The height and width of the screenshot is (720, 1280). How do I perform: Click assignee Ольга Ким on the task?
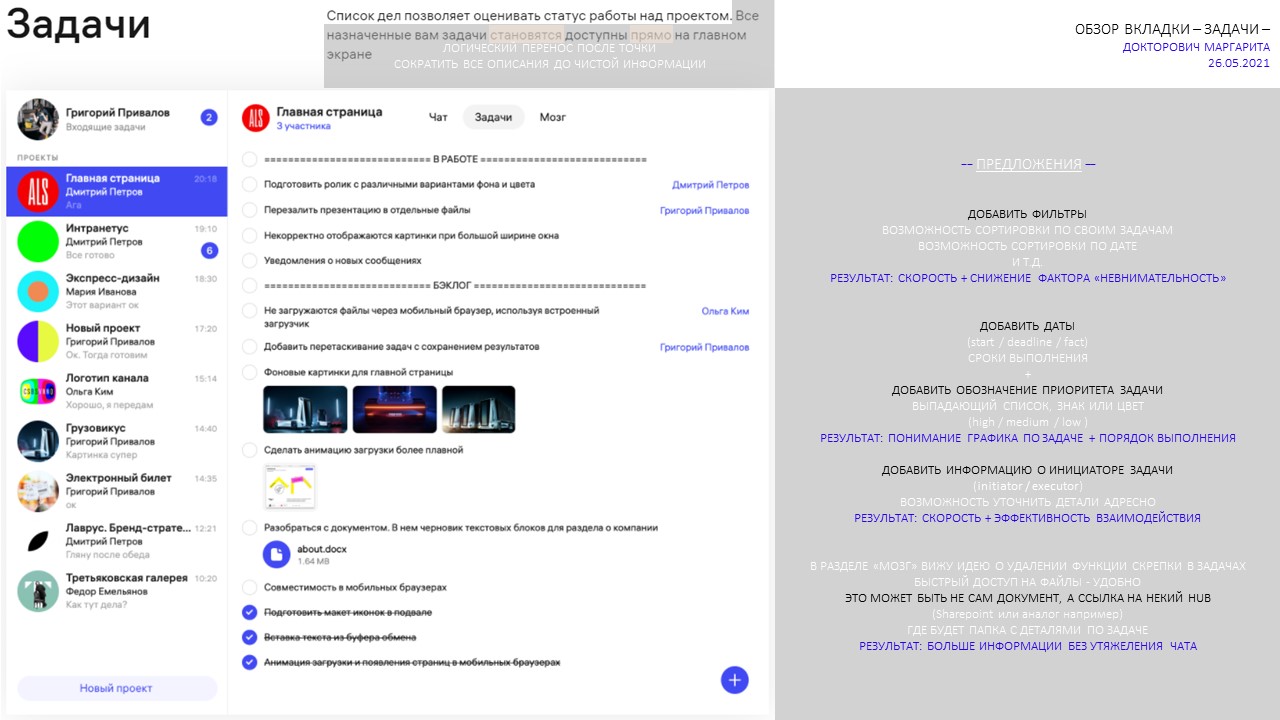[724, 311]
